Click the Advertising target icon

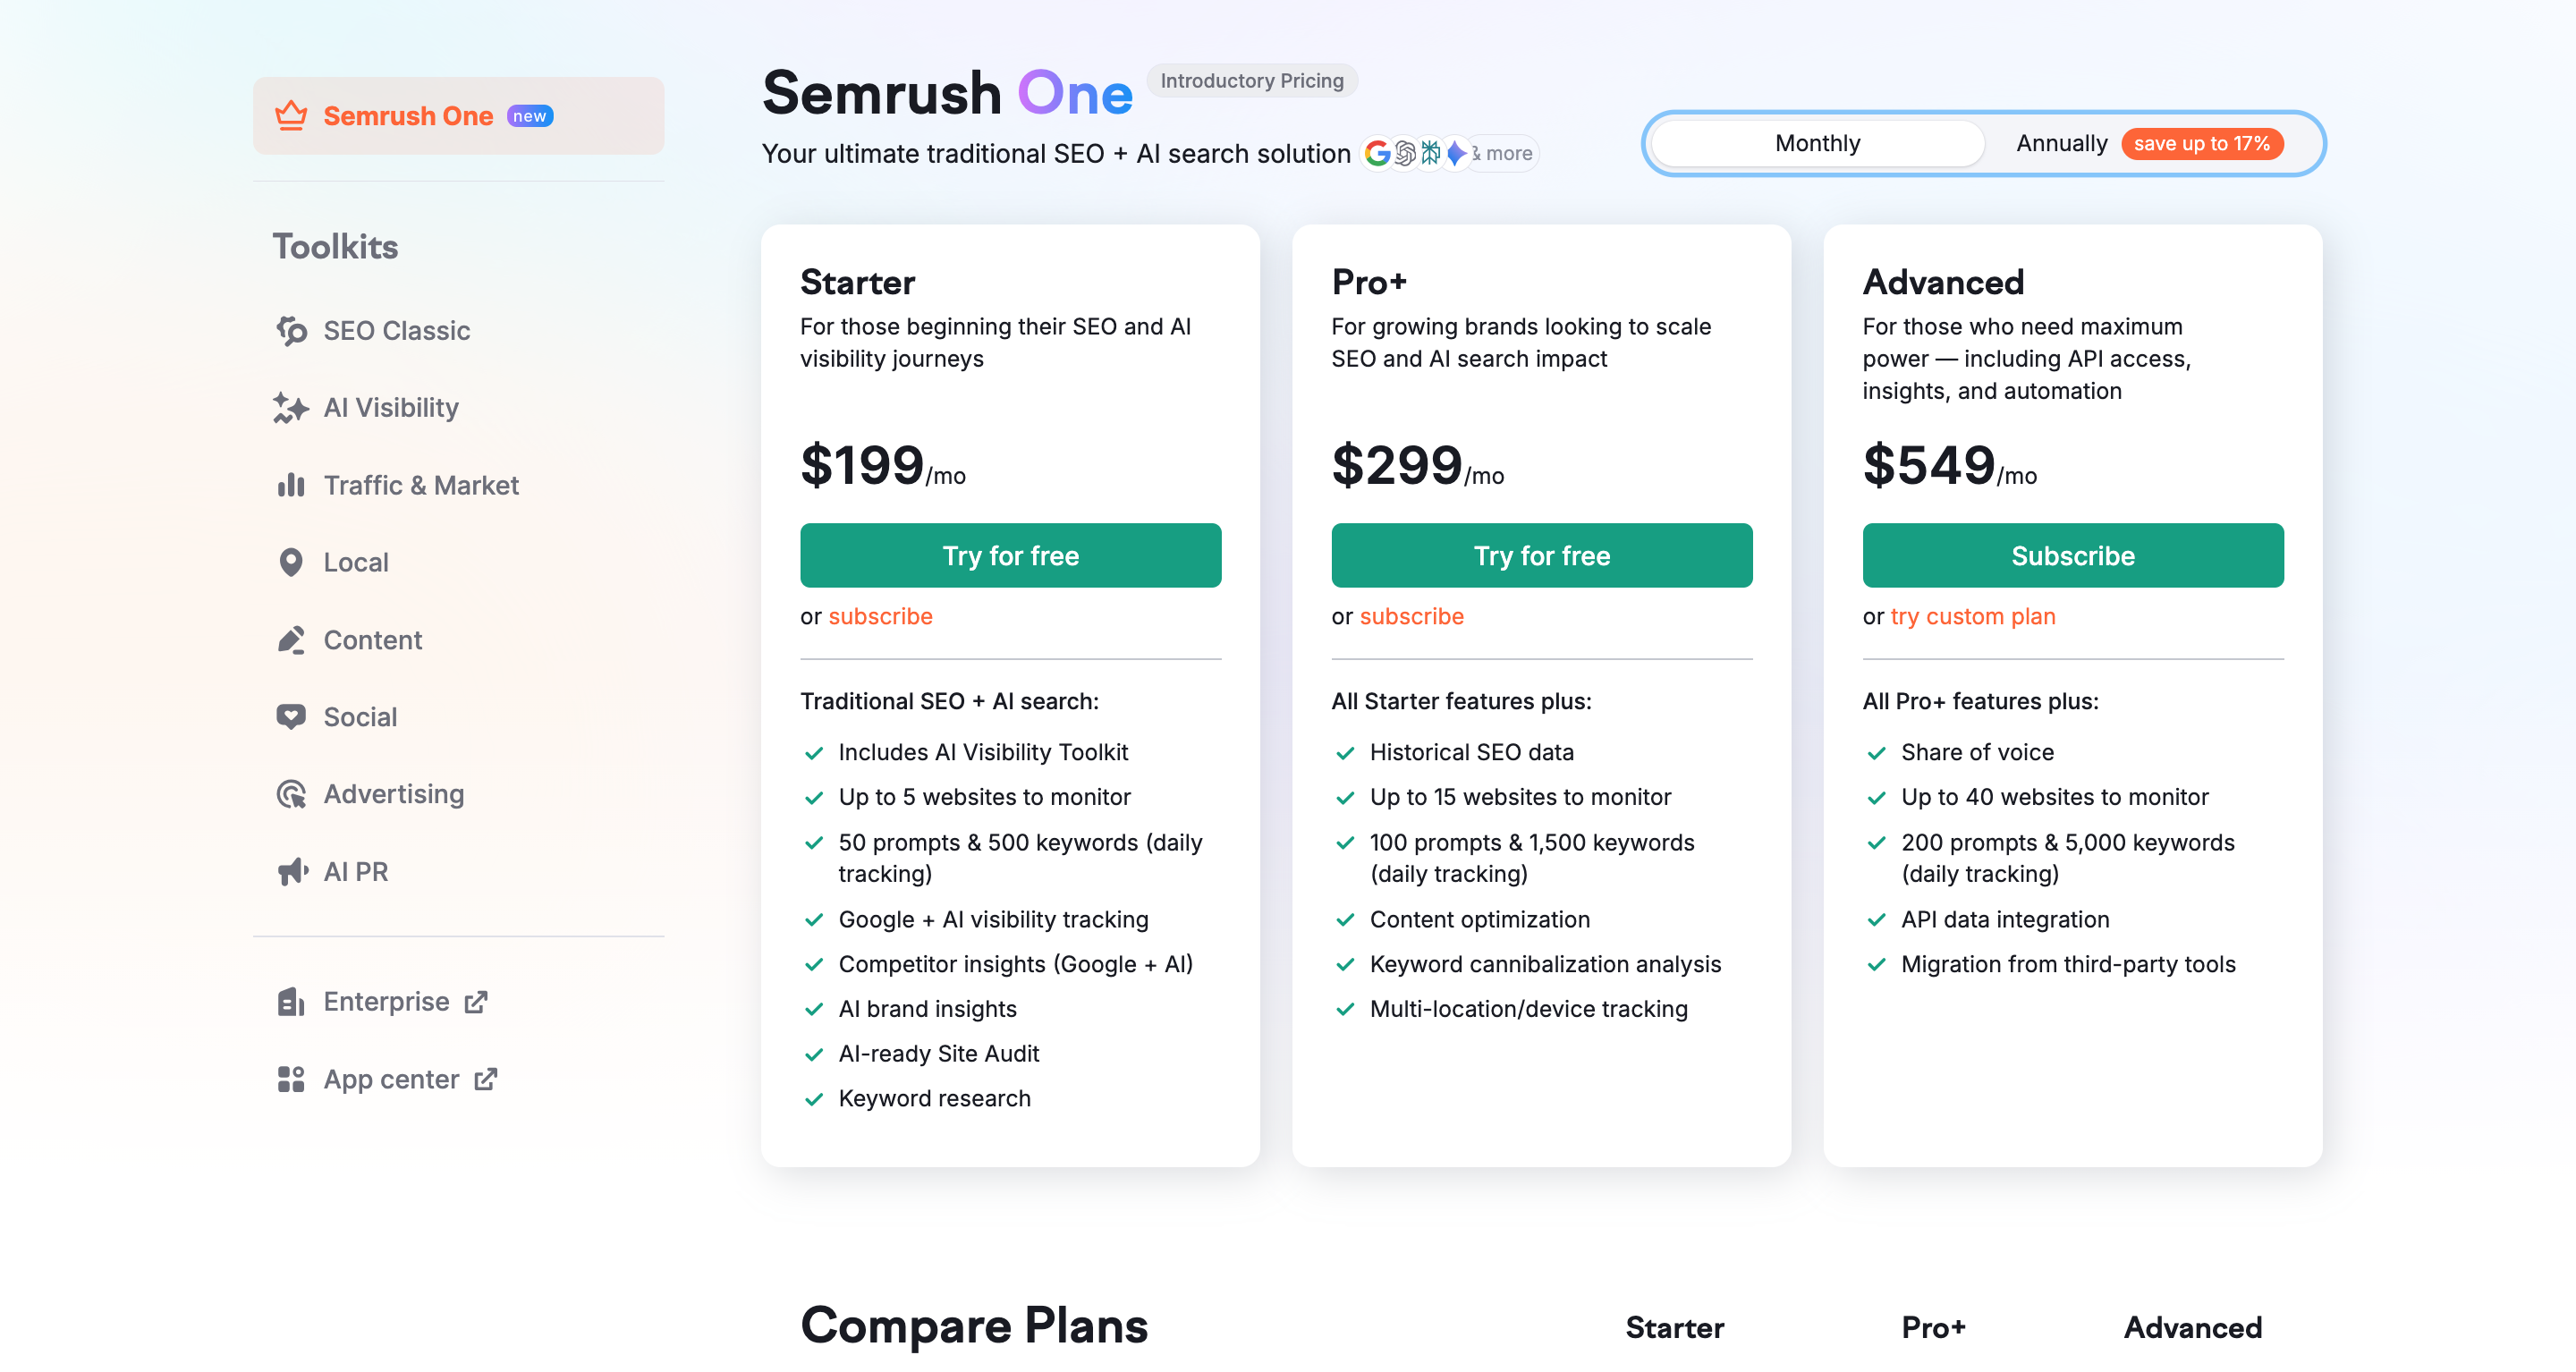(x=291, y=795)
